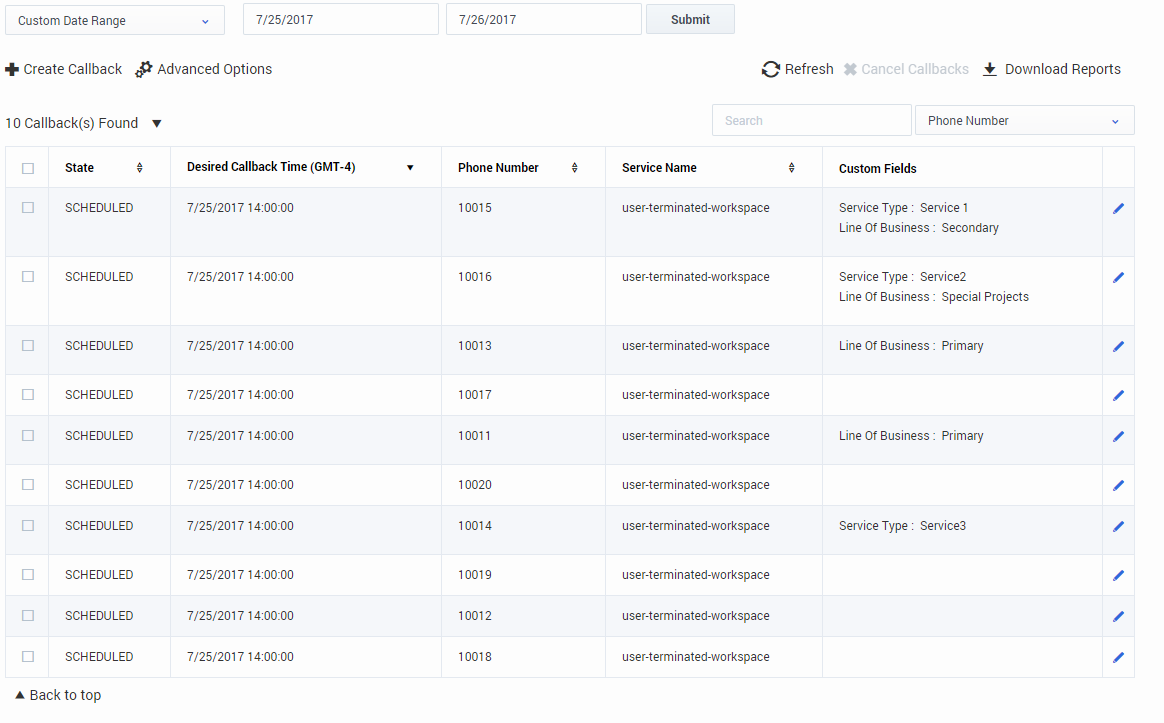
Task: Submit the date range
Action: click(x=690, y=19)
